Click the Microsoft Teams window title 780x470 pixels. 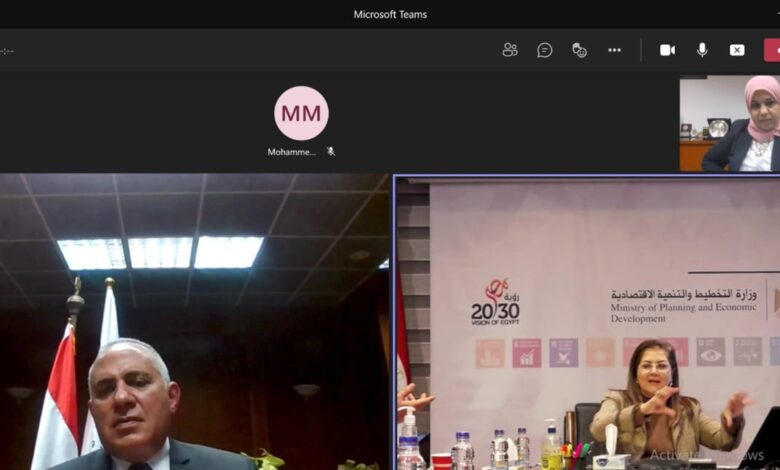390,14
